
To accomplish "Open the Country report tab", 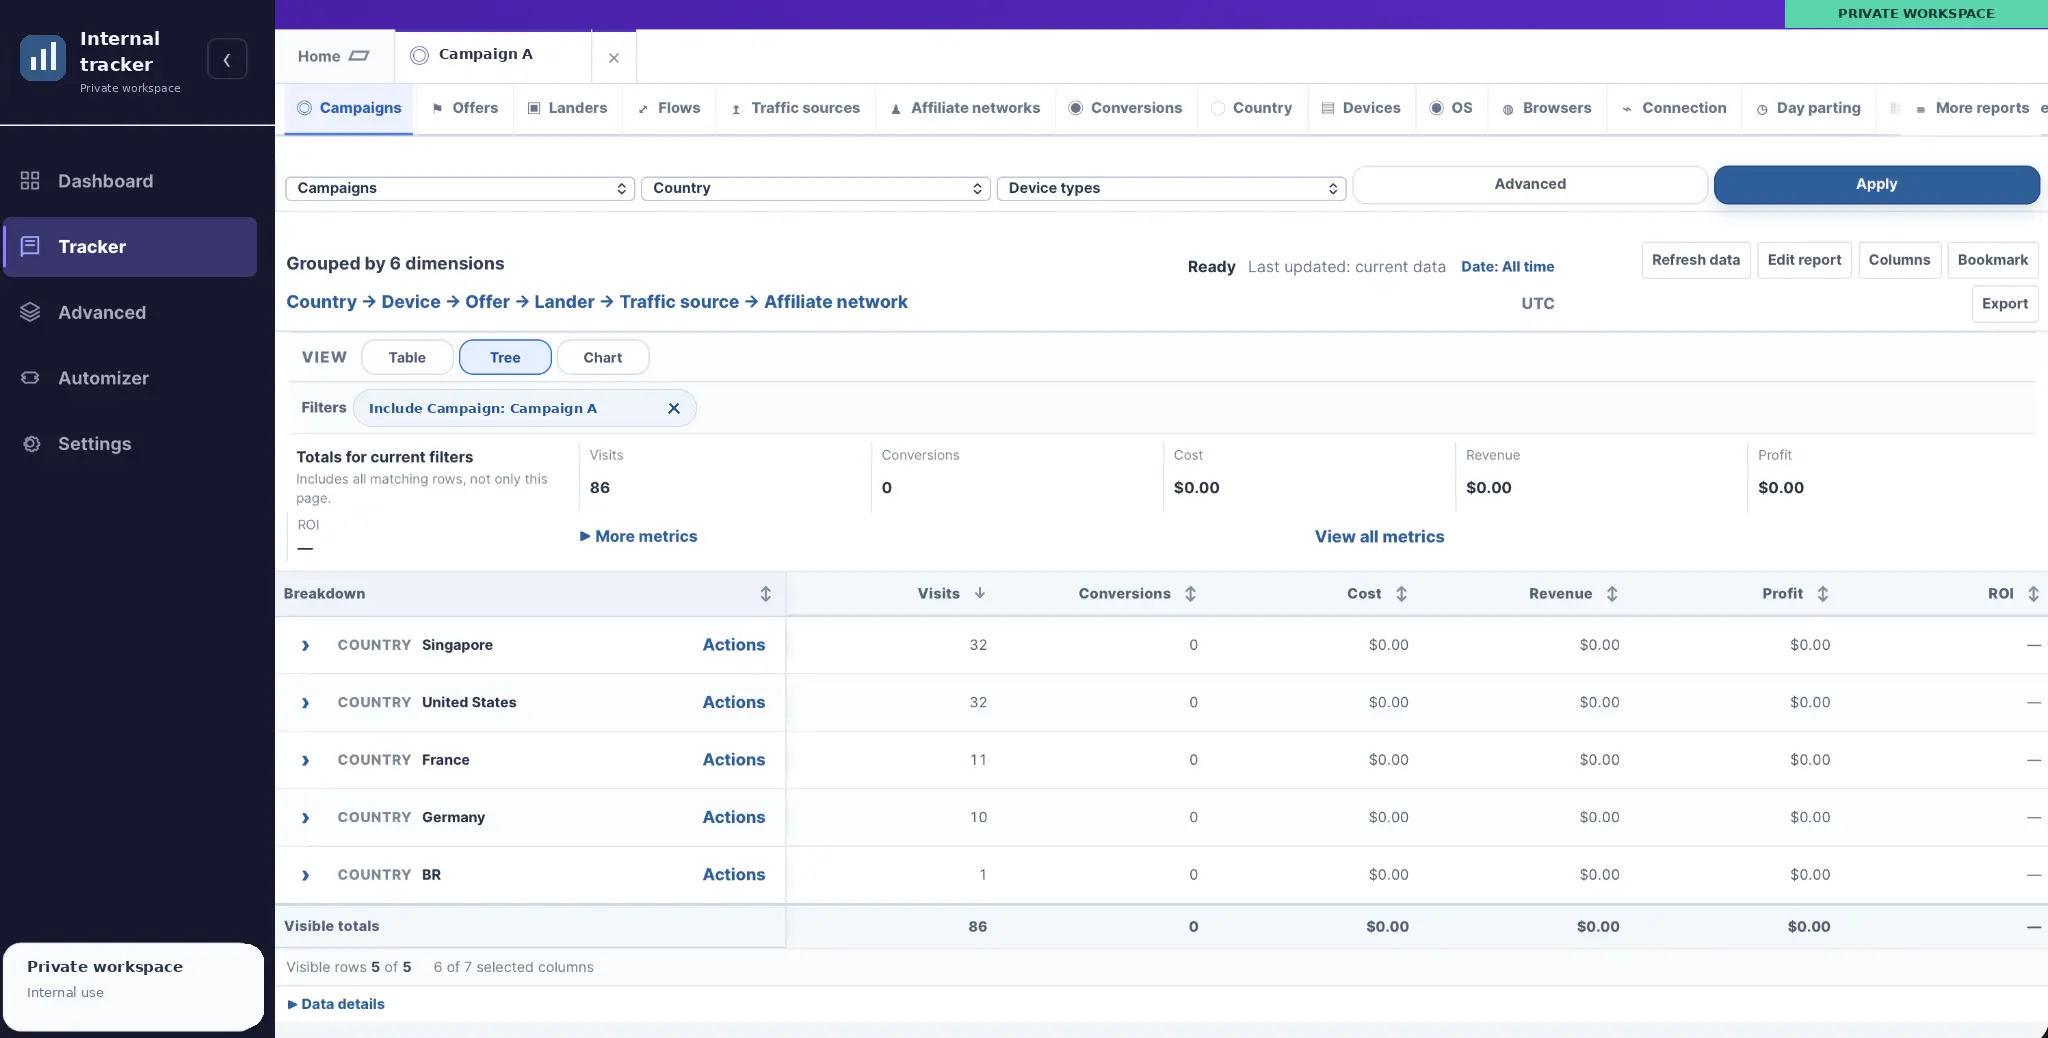I will point(1251,108).
